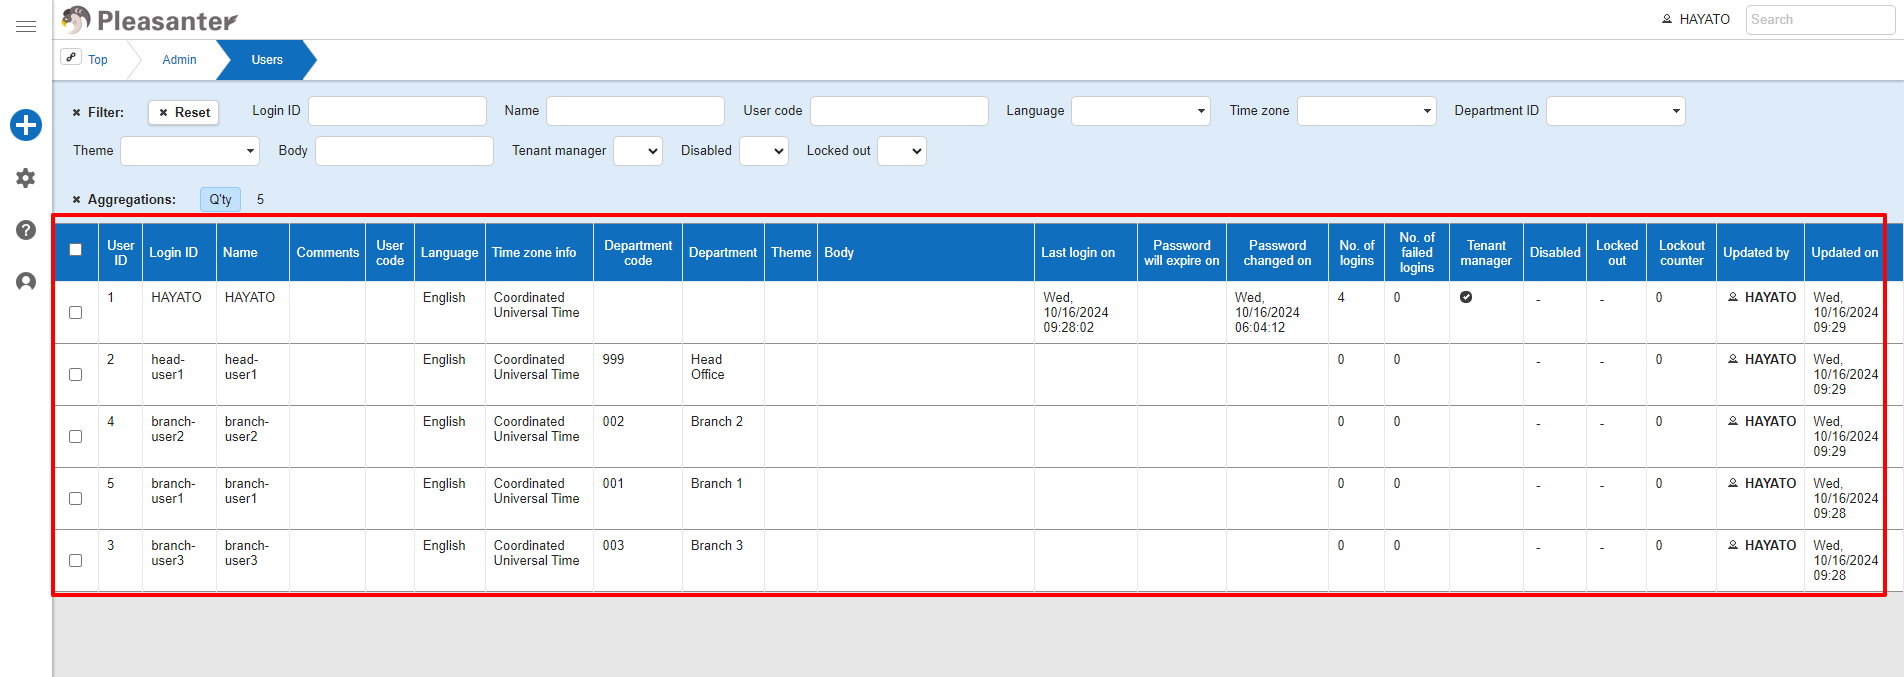Open the Tenant manager filter dropdown
Viewport: 1904px width, 677px height.
(x=638, y=151)
